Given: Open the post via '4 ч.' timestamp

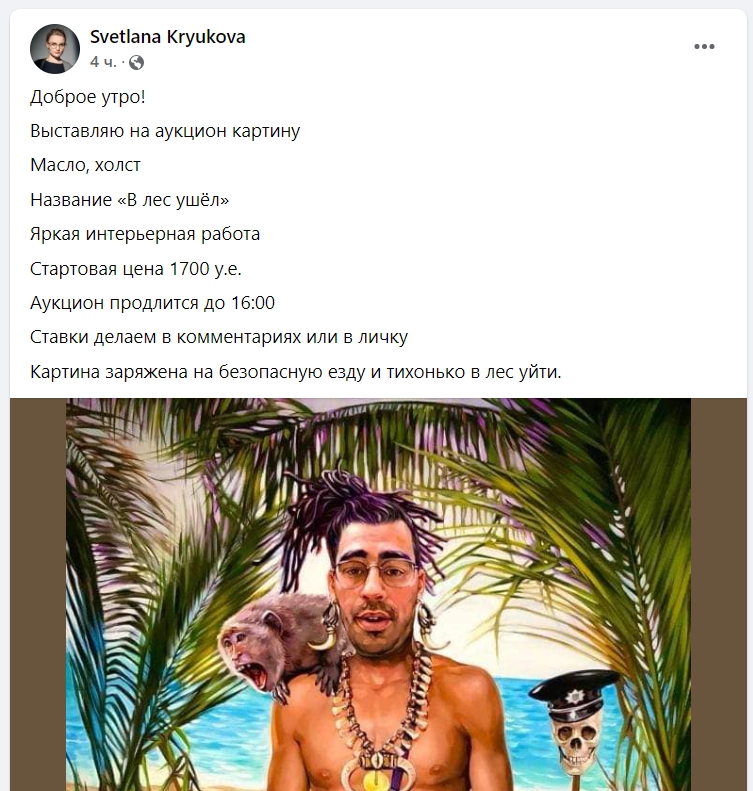Looking at the screenshot, I should (103, 62).
